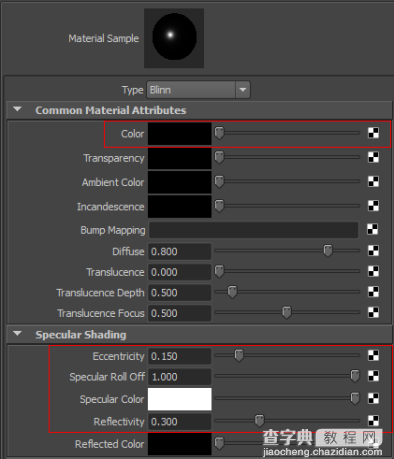Click the Bump Mapping label
The width and height of the screenshot is (394, 459).
pyautogui.click(x=113, y=230)
